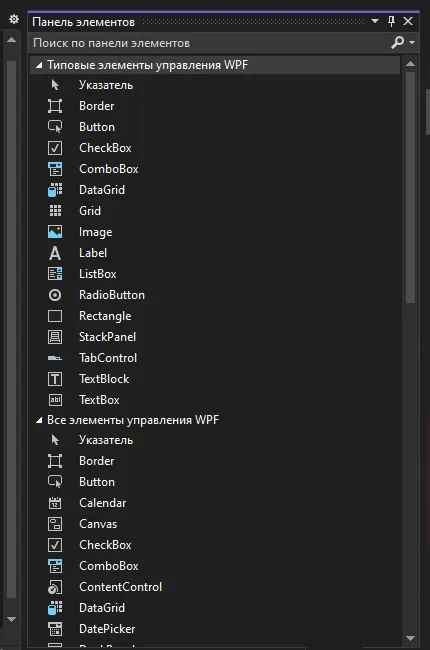This screenshot has width=430, height=650.
Task: Select the Rectangle shape icon
Action: 55,316
